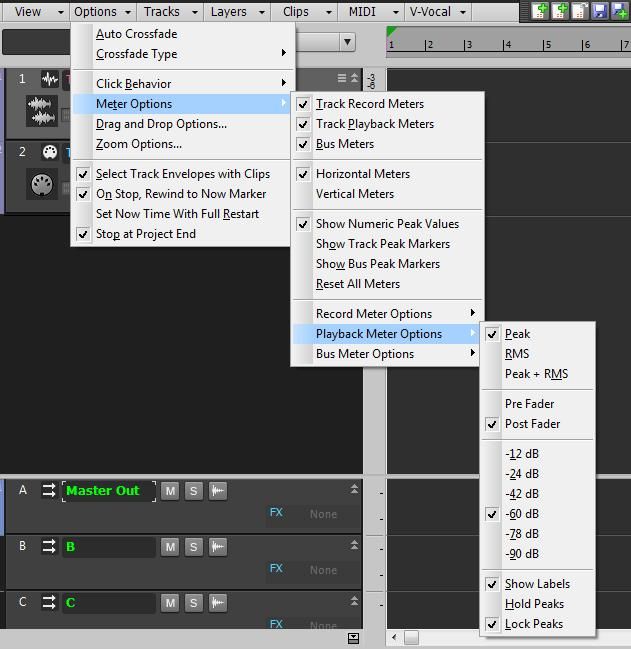
Task: Solo the Master Out bus
Action: pyautogui.click(x=194, y=491)
